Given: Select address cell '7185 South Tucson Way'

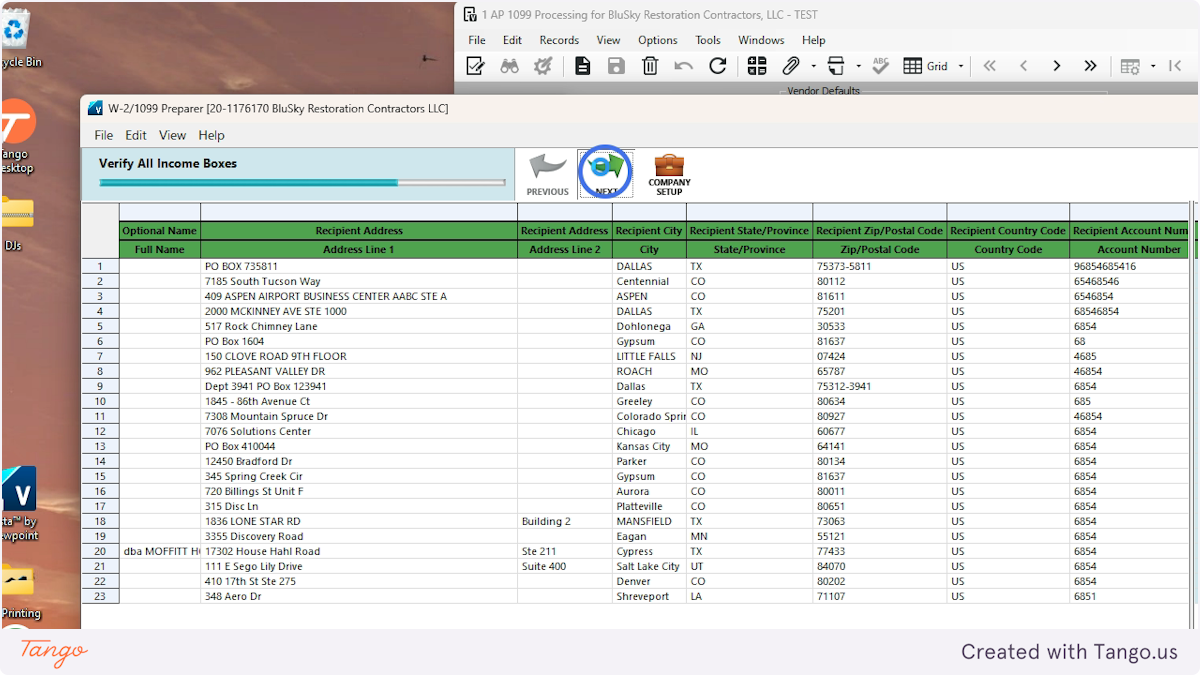Looking at the screenshot, I should (359, 282).
